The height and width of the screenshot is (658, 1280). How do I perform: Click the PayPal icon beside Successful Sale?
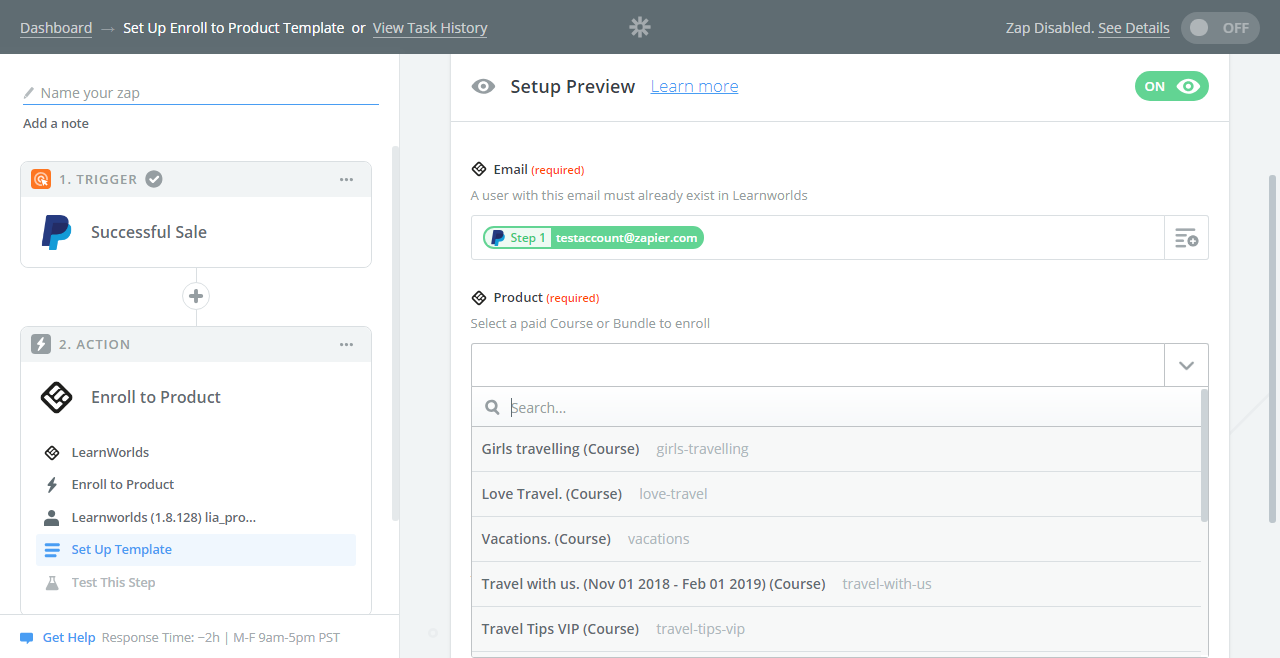tap(56, 232)
